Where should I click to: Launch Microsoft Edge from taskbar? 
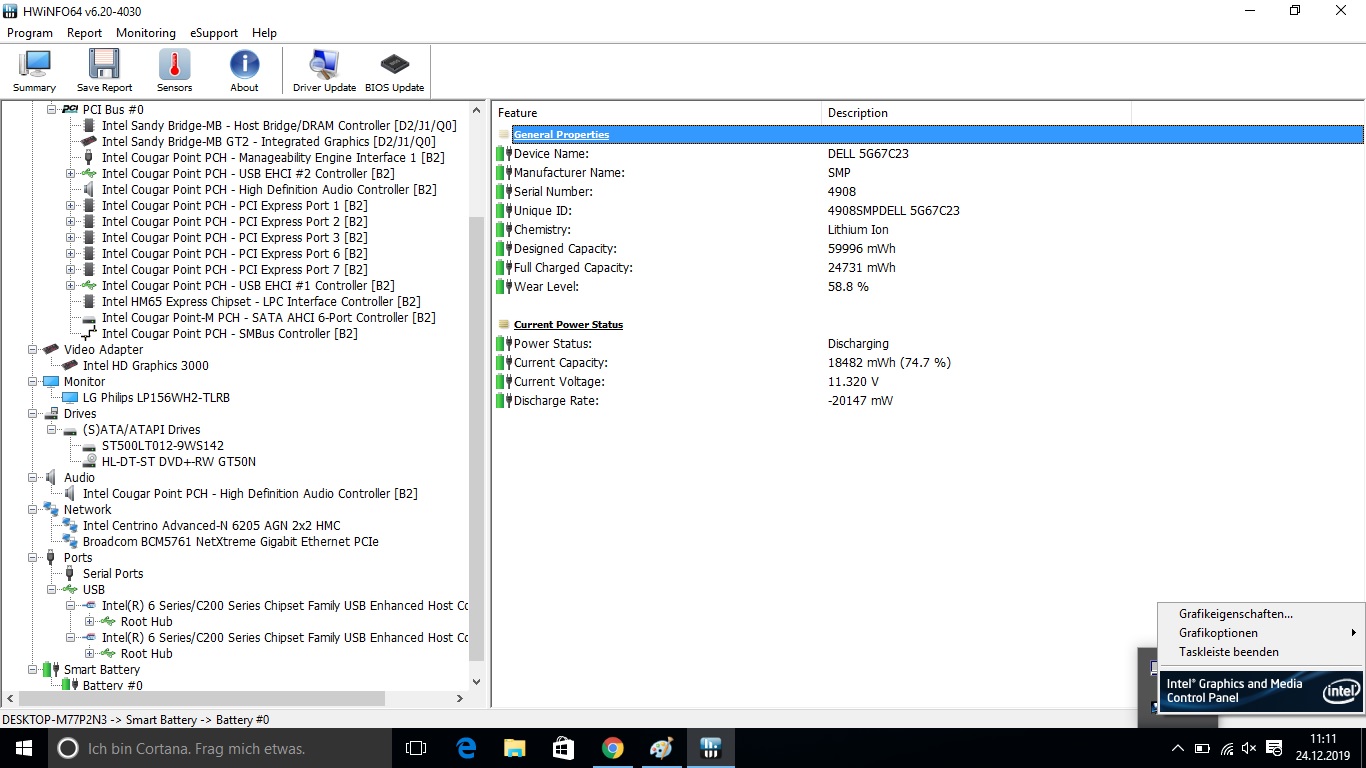tap(466, 747)
